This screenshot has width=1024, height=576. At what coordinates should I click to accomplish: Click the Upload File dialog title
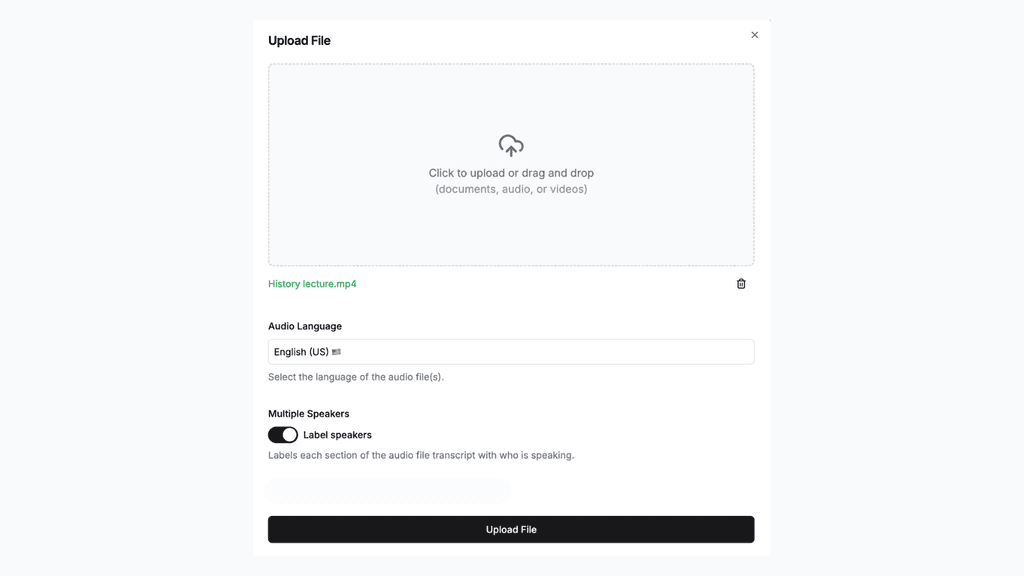point(299,40)
